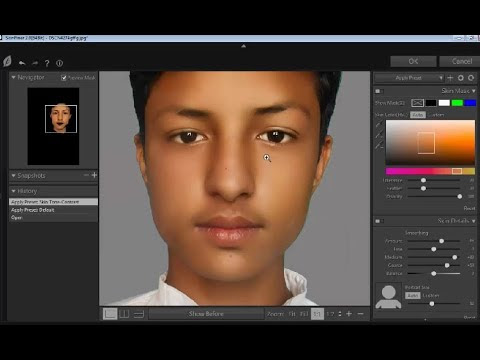
Task: Click the OK button
Action: [413, 61]
